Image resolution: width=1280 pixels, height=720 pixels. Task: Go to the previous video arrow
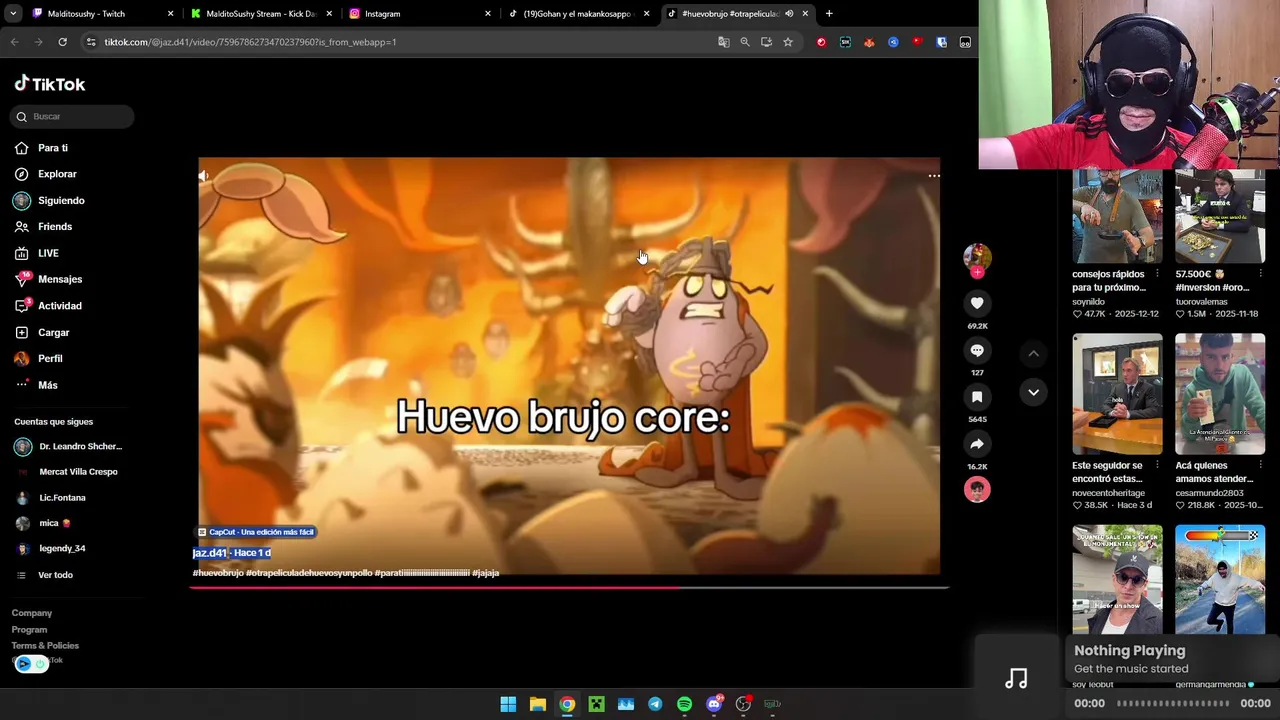click(x=1033, y=353)
